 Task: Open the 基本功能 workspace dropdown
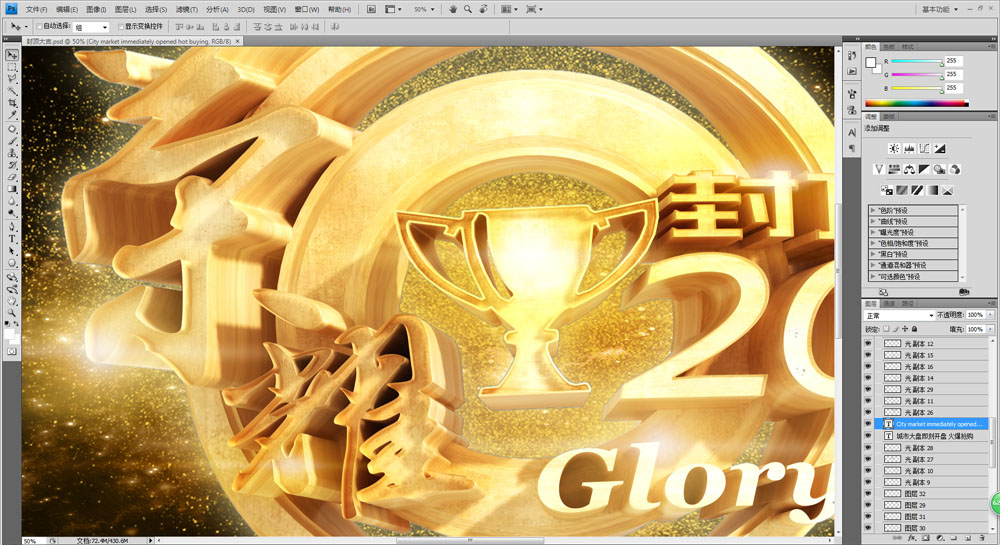(x=939, y=9)
